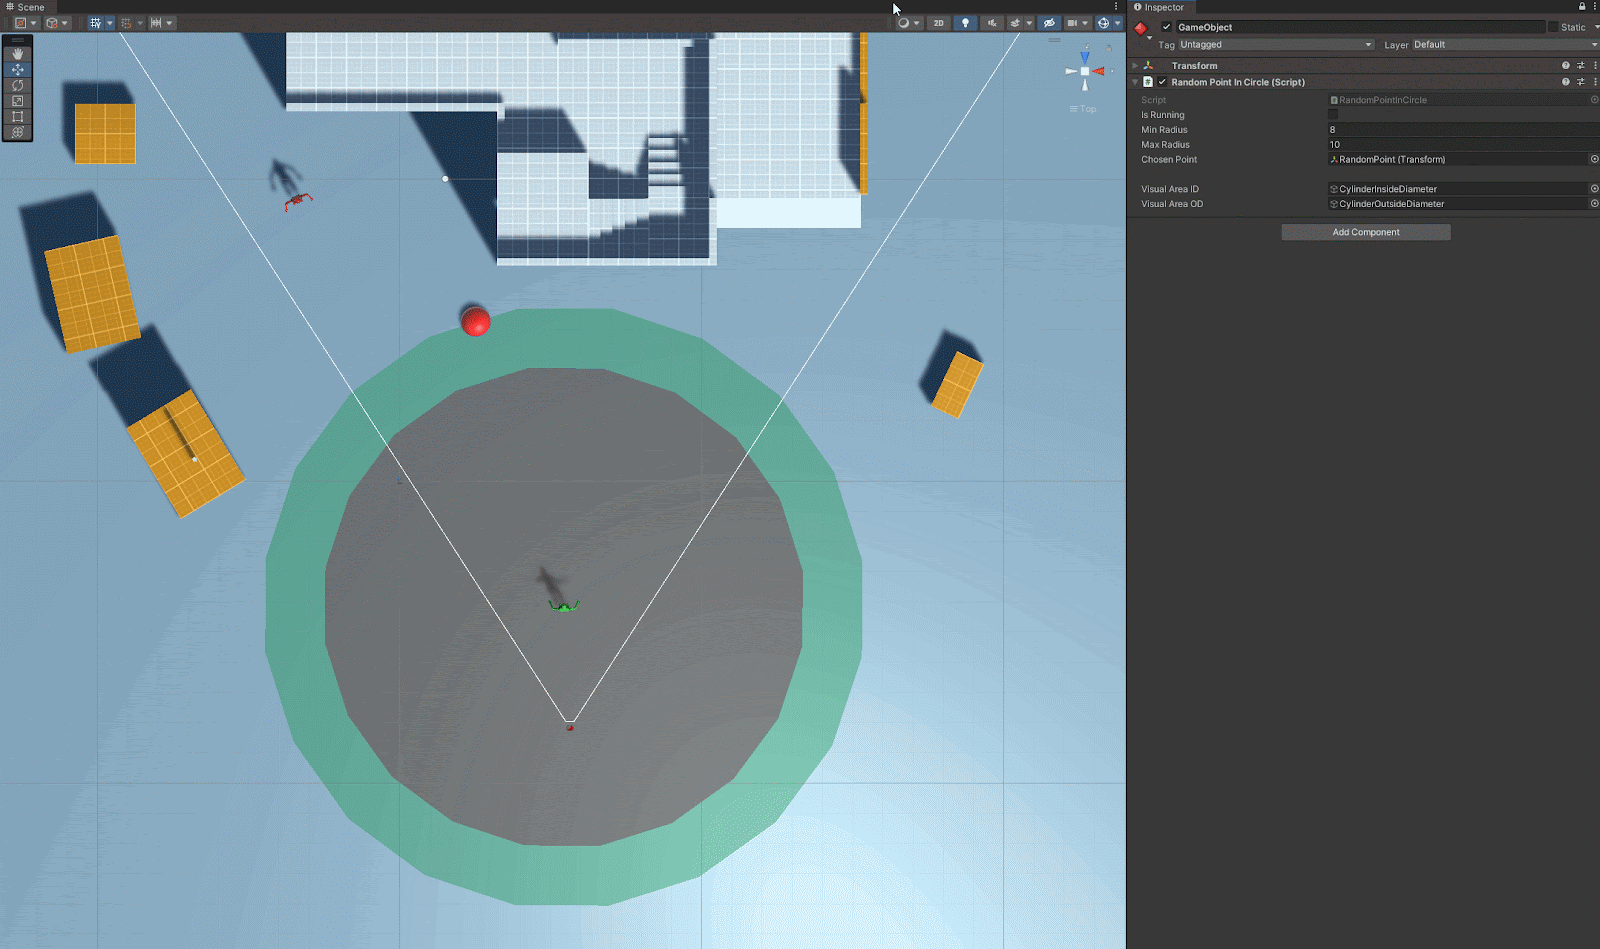
Task: Toggle 2D view mode
Action: tap(938, 23)
